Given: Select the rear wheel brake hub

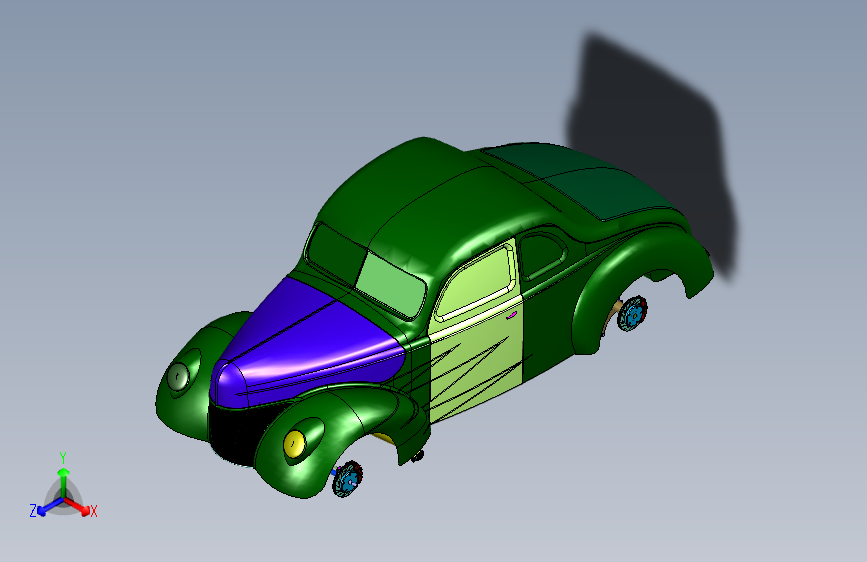Looking at the screenshot, I should (x=632, y=314).
